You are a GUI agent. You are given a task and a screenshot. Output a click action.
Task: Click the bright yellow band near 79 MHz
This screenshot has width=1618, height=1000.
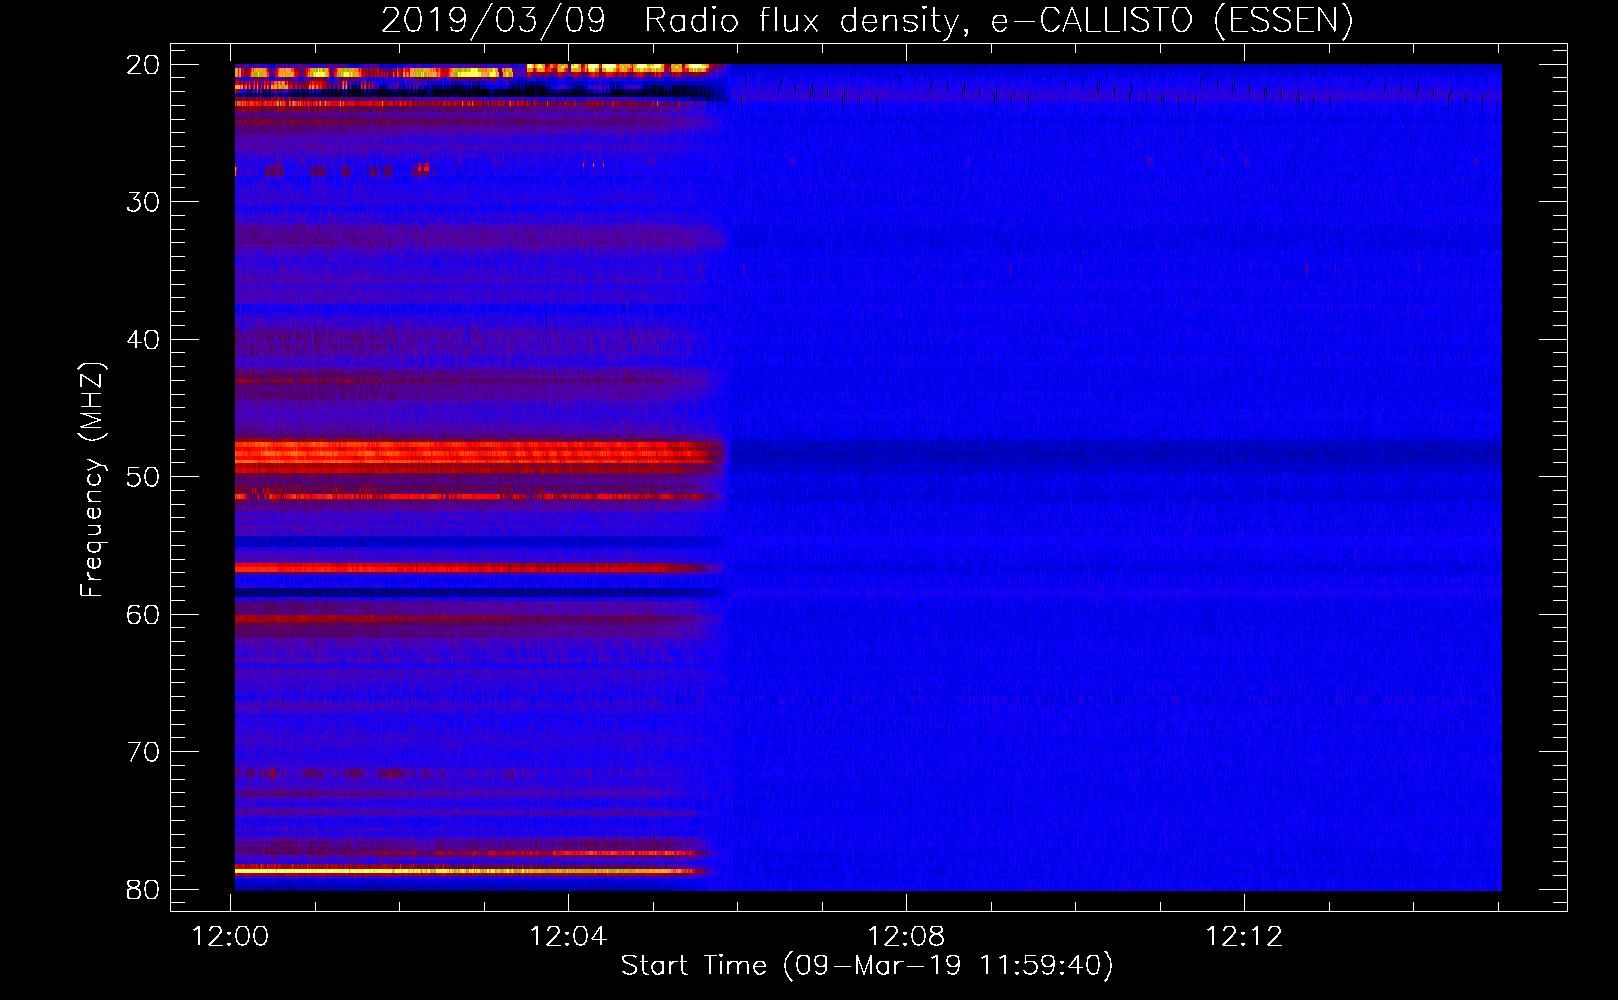point(470,871)
